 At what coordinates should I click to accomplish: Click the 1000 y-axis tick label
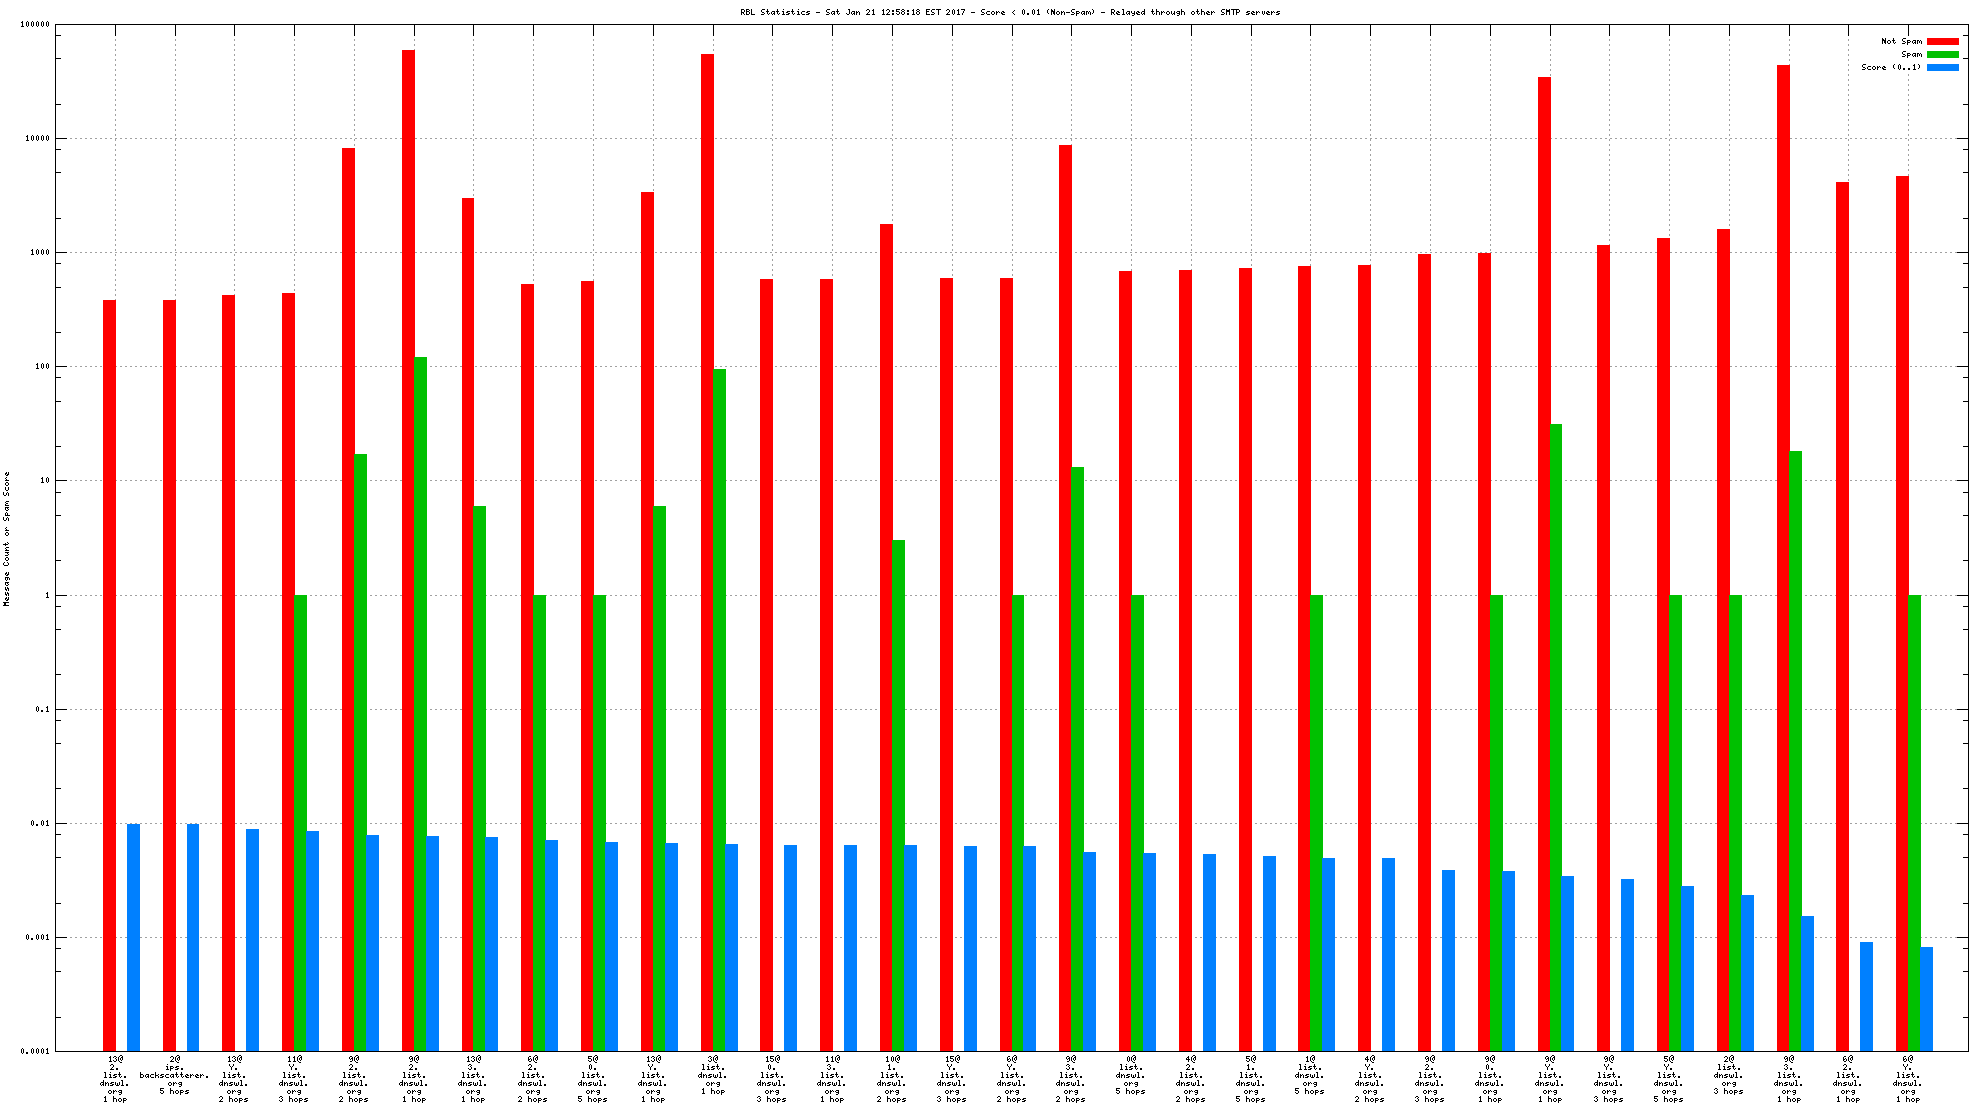[39, 252]
